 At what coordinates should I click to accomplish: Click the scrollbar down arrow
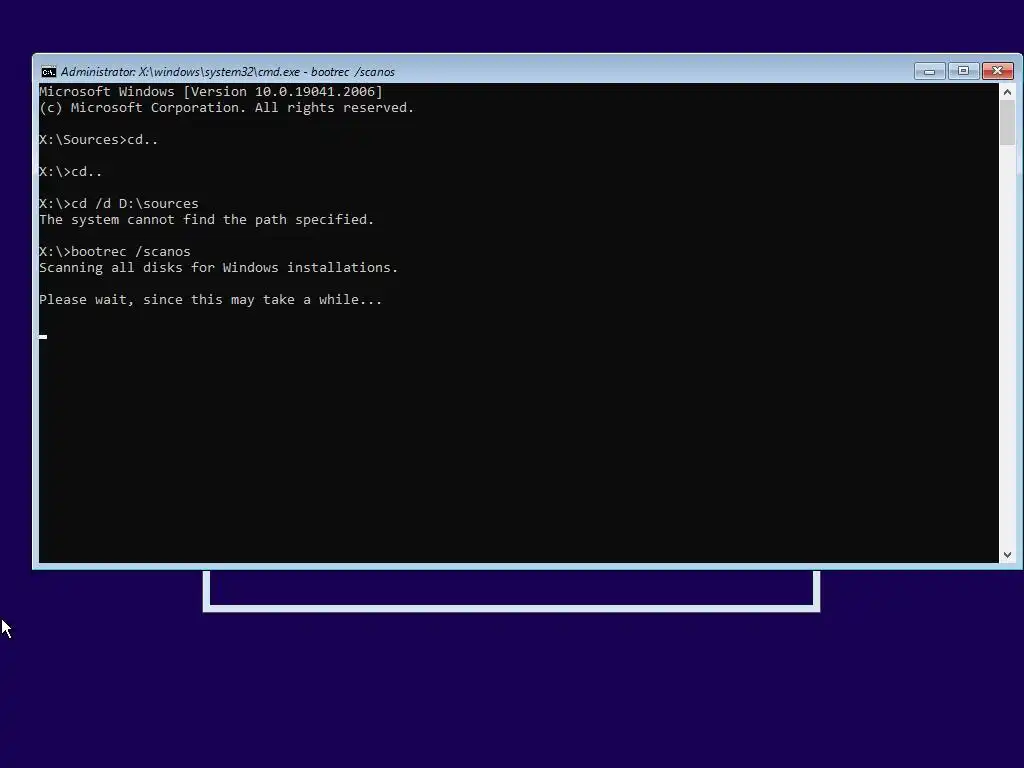pyautogui.click(x=1007, y=554)
